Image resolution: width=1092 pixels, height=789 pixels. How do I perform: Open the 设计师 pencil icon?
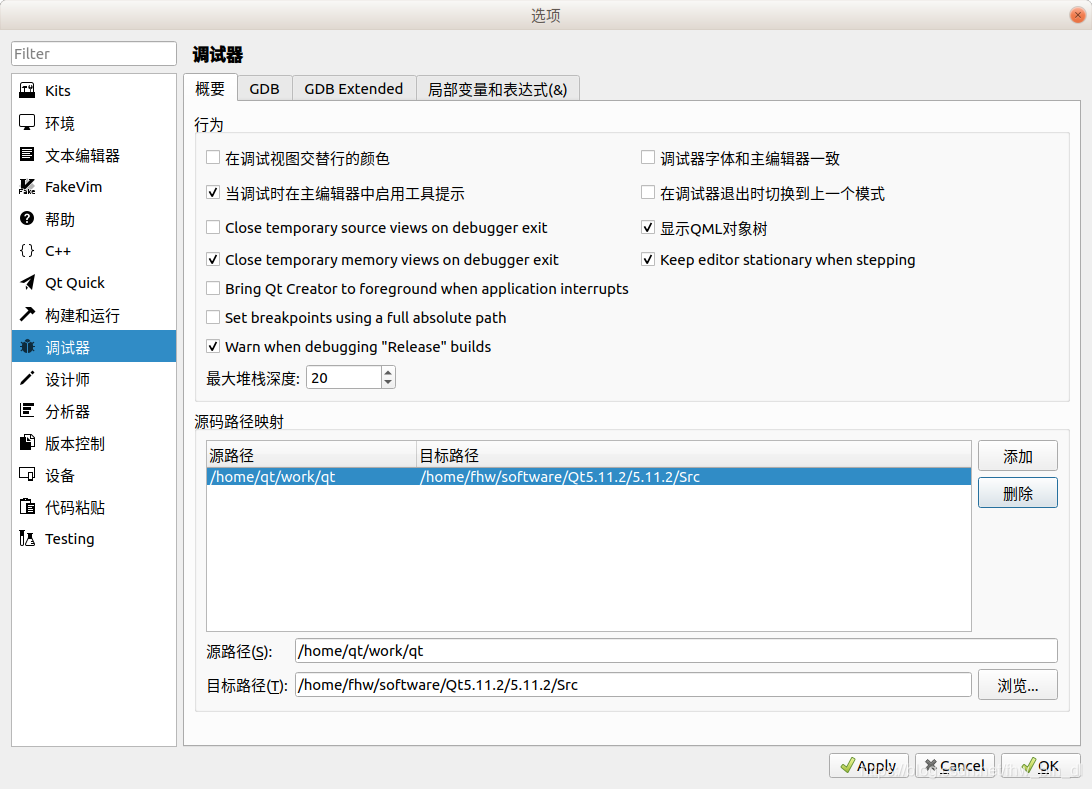27,379
